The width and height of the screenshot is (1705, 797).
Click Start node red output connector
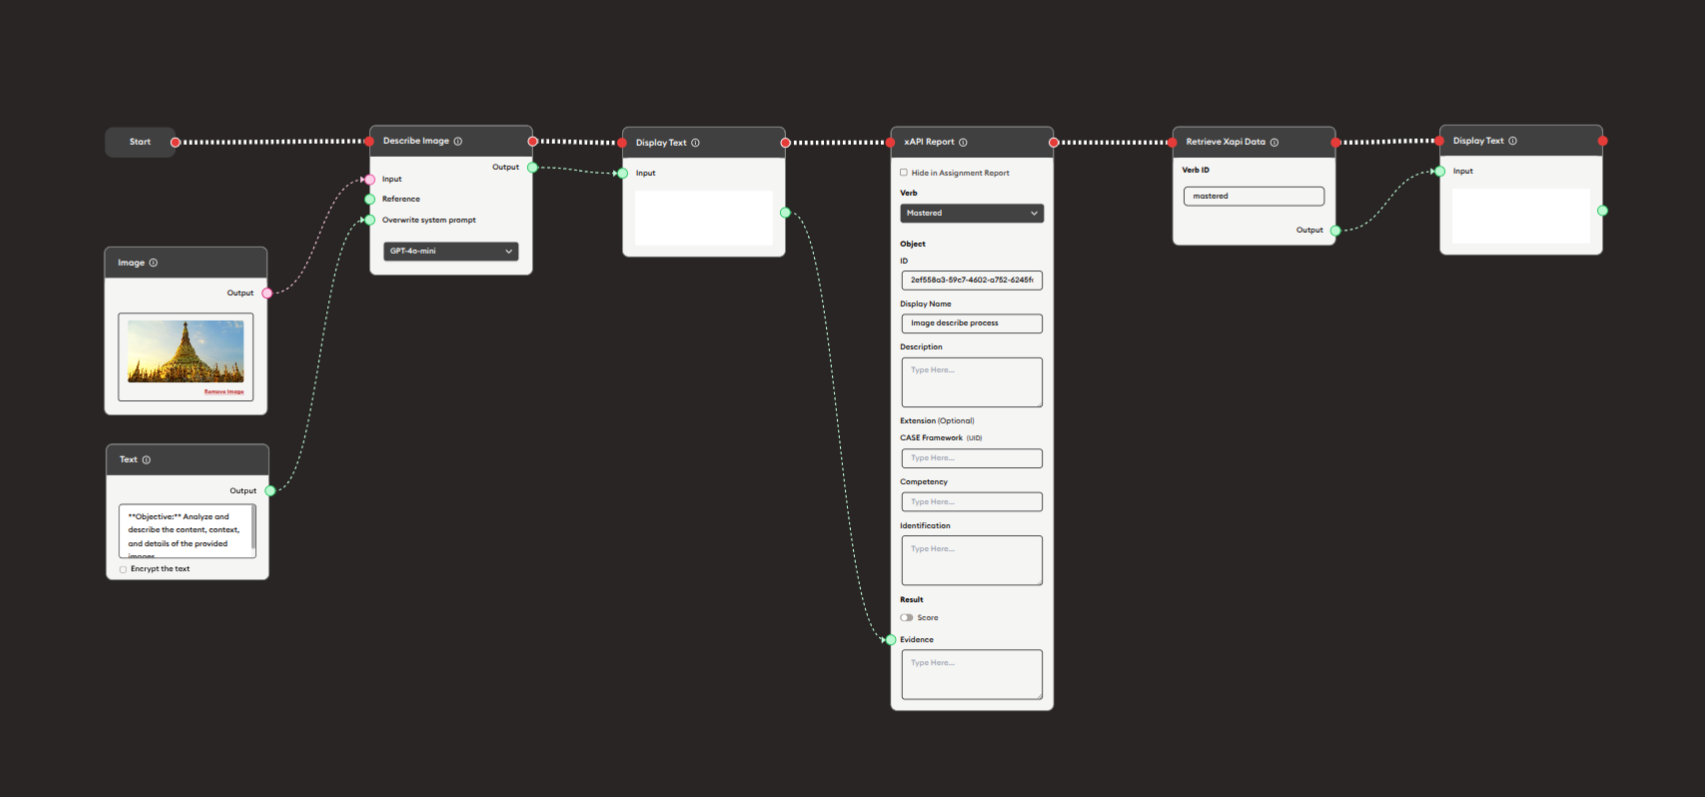(175, 142)
